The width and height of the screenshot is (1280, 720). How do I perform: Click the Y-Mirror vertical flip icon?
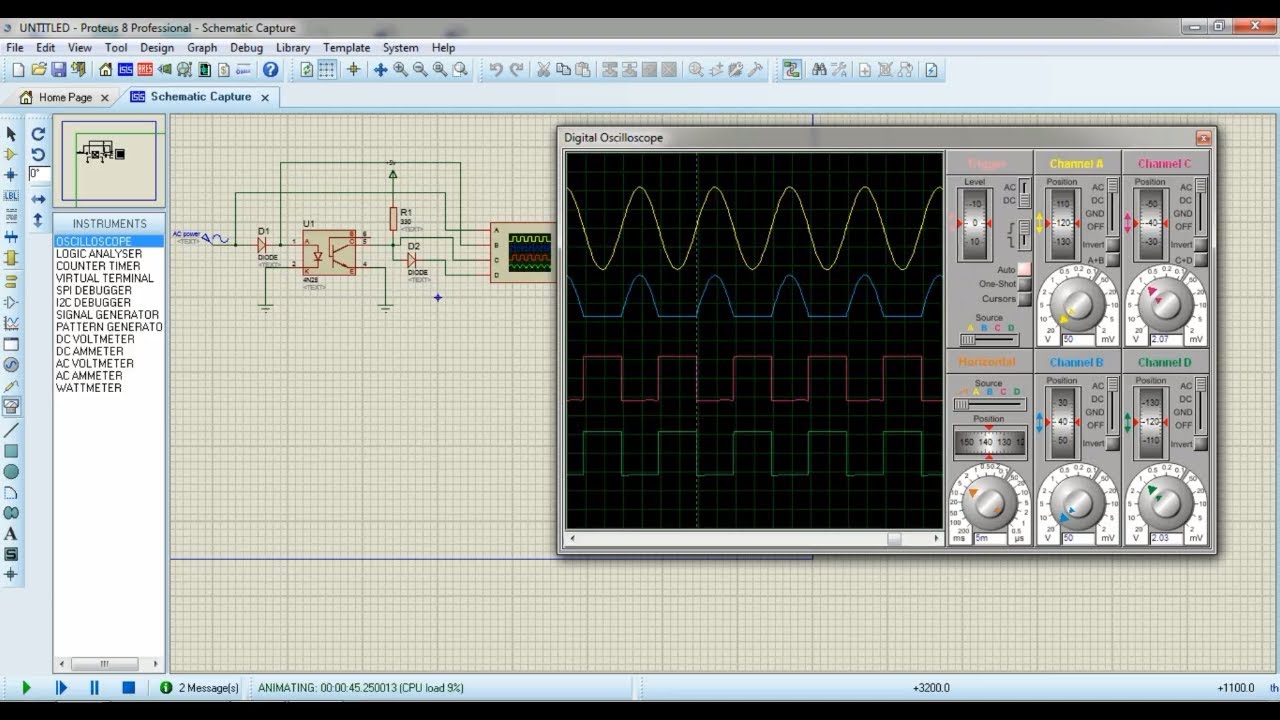[38, 219]
